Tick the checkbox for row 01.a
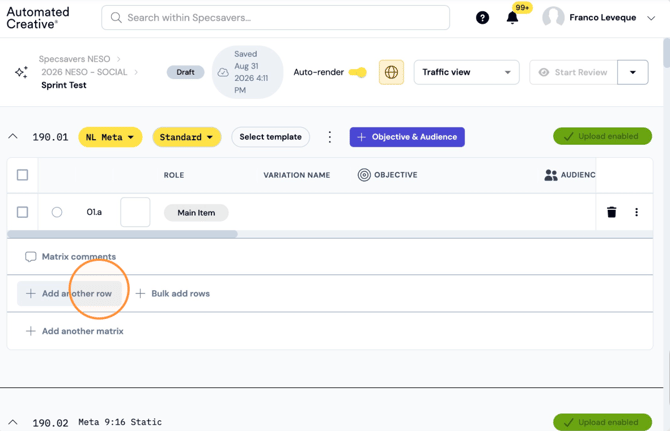The image size is (670, 431). [x=22, y=212]
